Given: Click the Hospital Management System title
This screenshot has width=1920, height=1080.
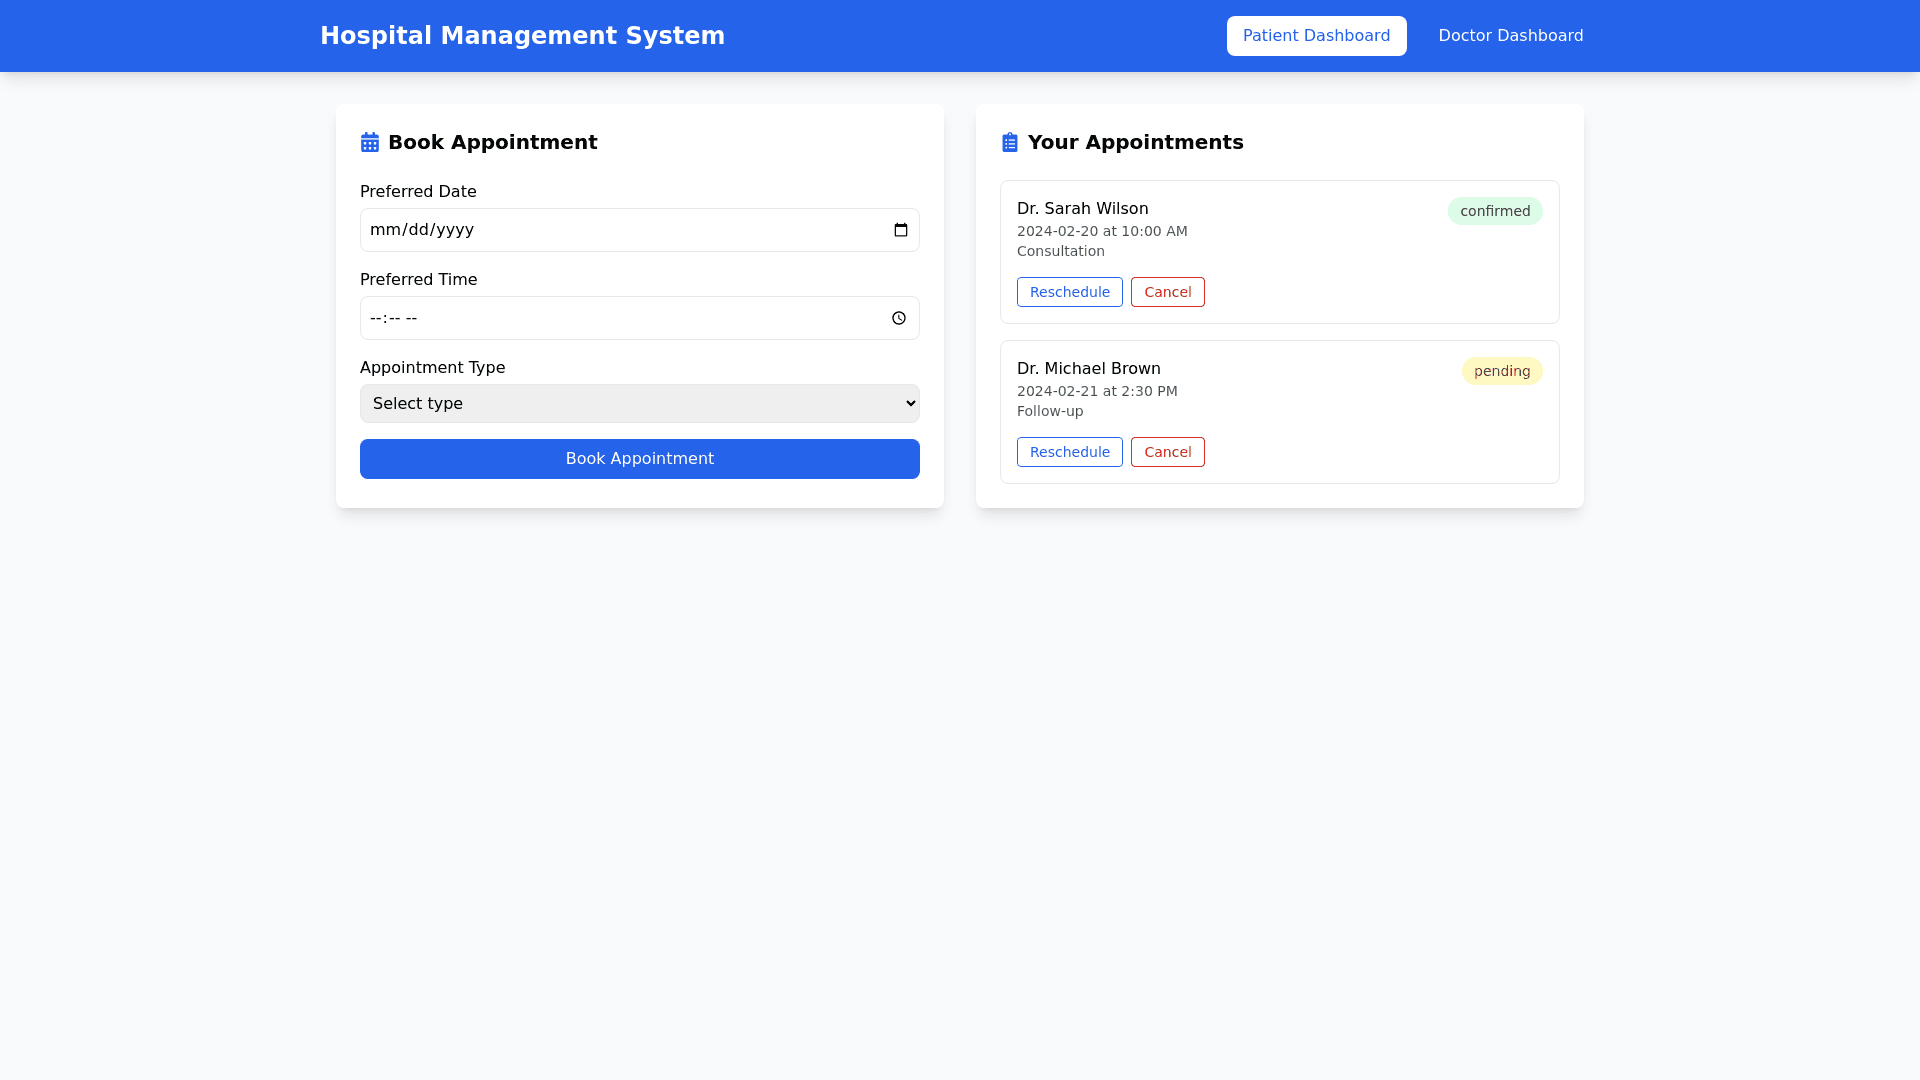Looking at the screenshot, I should tap(522, 36).
